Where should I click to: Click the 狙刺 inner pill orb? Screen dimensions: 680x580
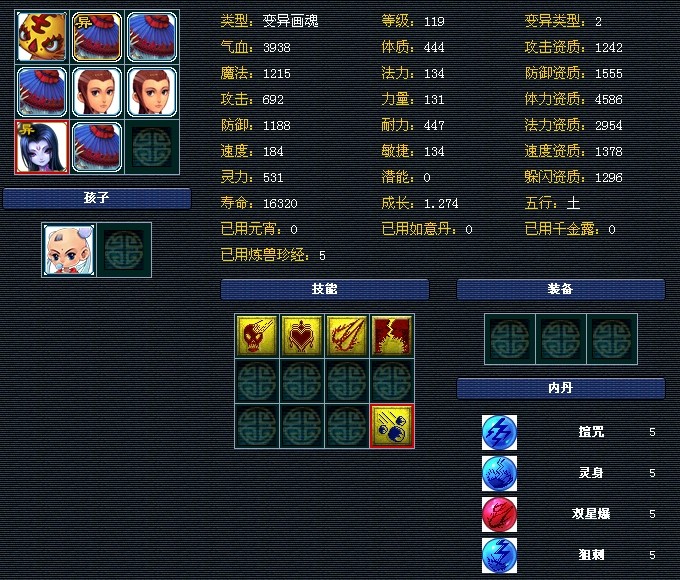(x=500, y=555)
